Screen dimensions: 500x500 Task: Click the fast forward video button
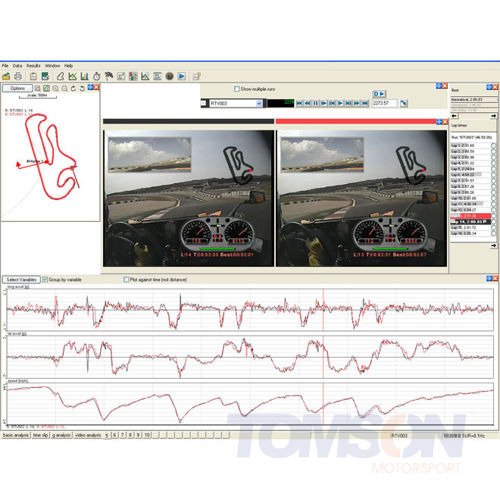pyautogui.click(x=356, y=103)
